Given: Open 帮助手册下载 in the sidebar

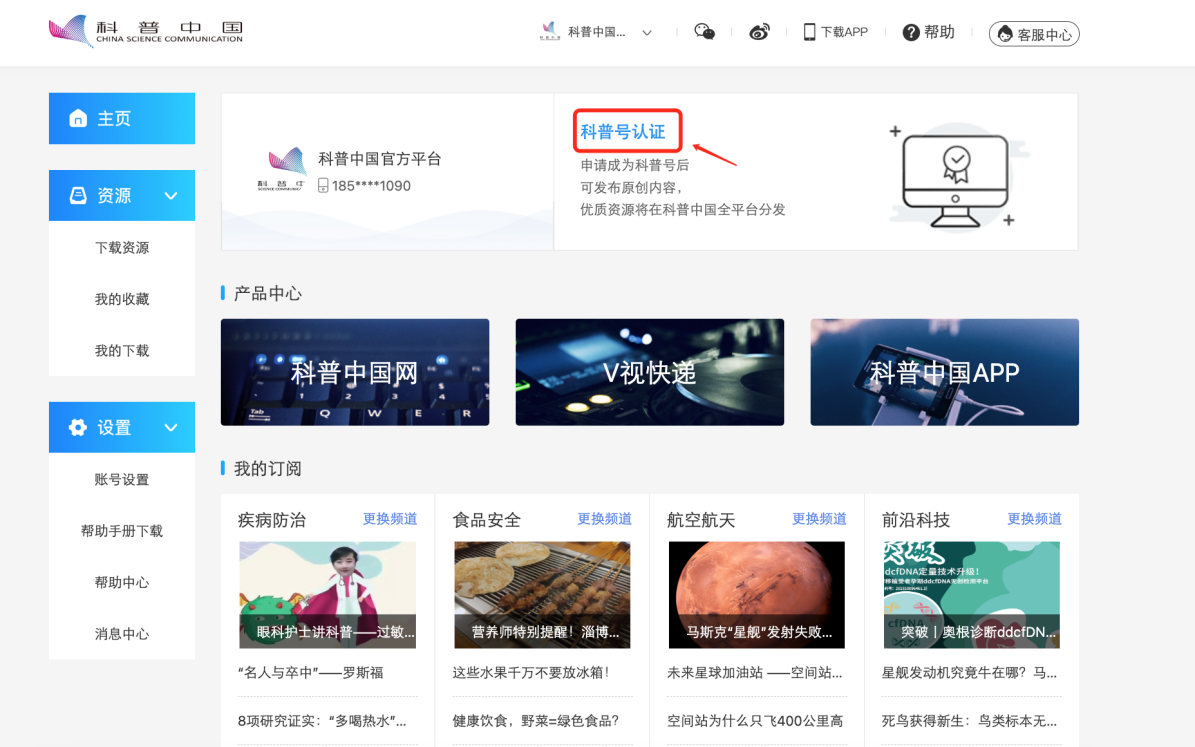Looking at the screenshot, I should 122,531.
